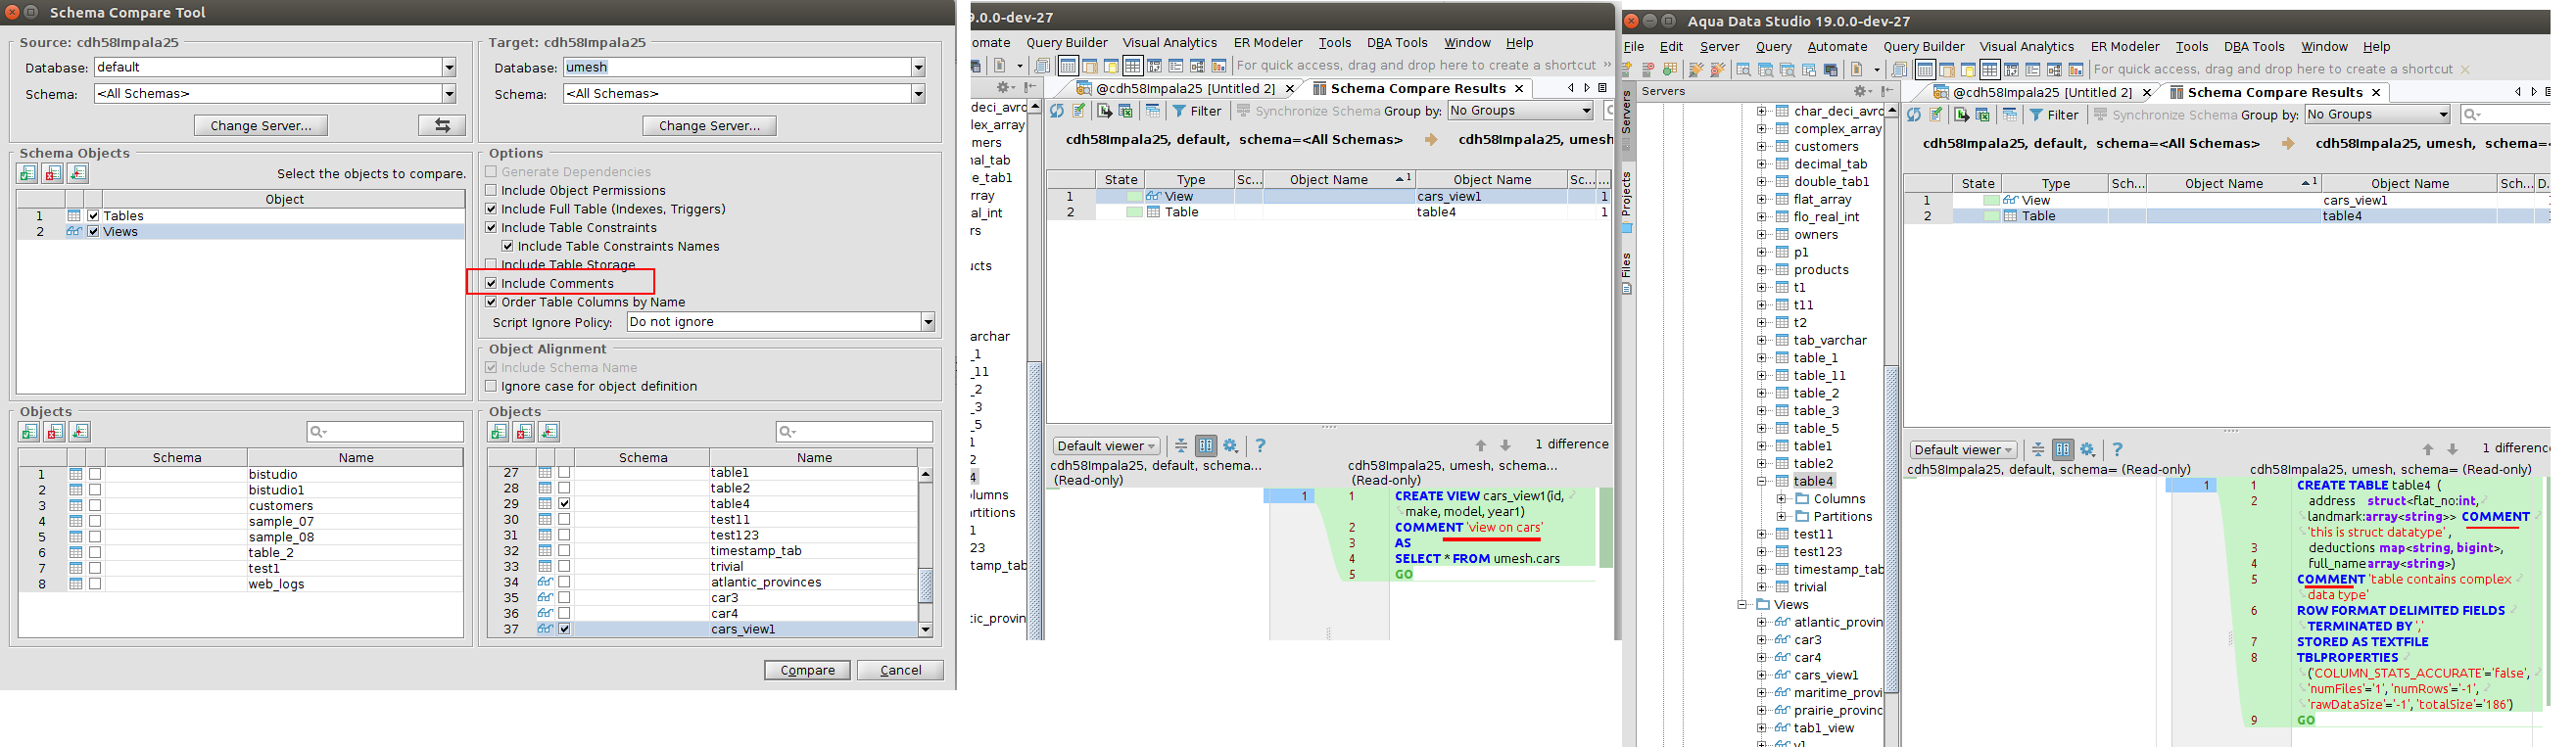Refresh comparison results in right window toolbar
This screenshot has height=747, width=2576.
click(1914, 115)
